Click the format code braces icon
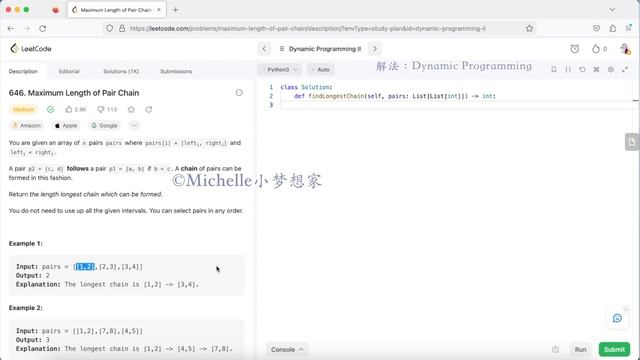Screen dimensions: 640x360 [568, 70]
